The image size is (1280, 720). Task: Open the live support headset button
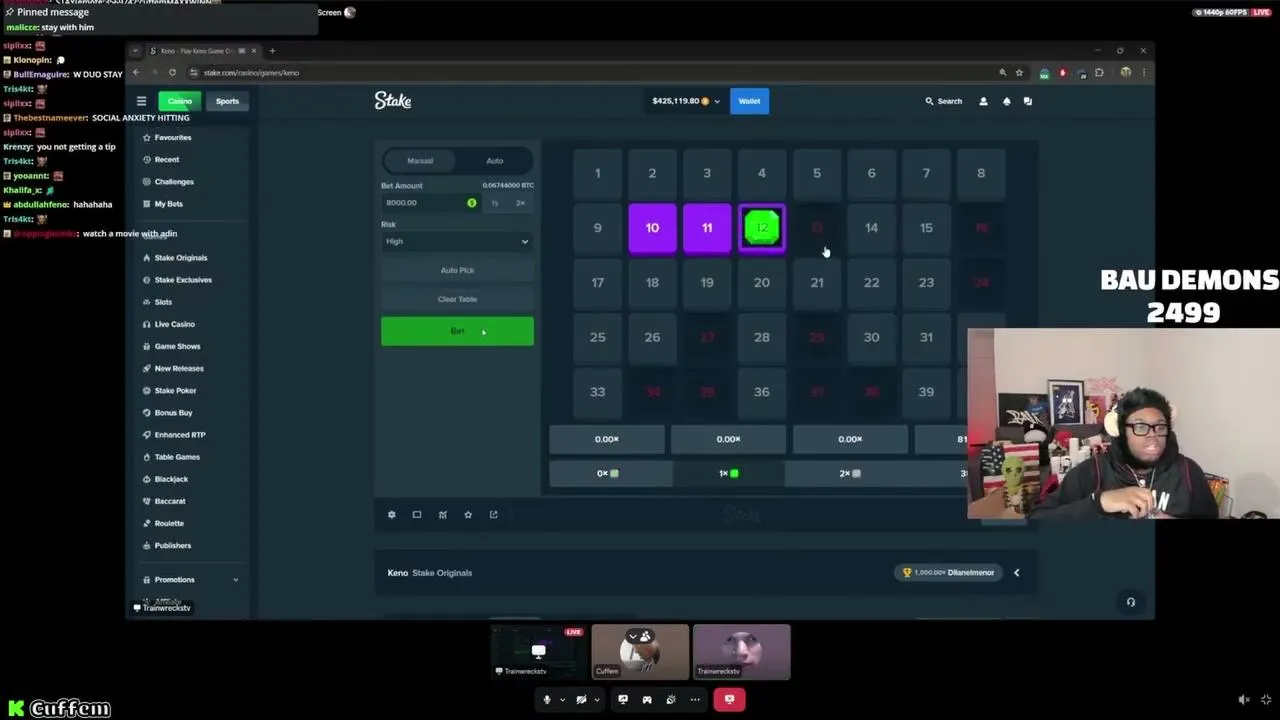pyautogui.click(x=1131, y=602)
